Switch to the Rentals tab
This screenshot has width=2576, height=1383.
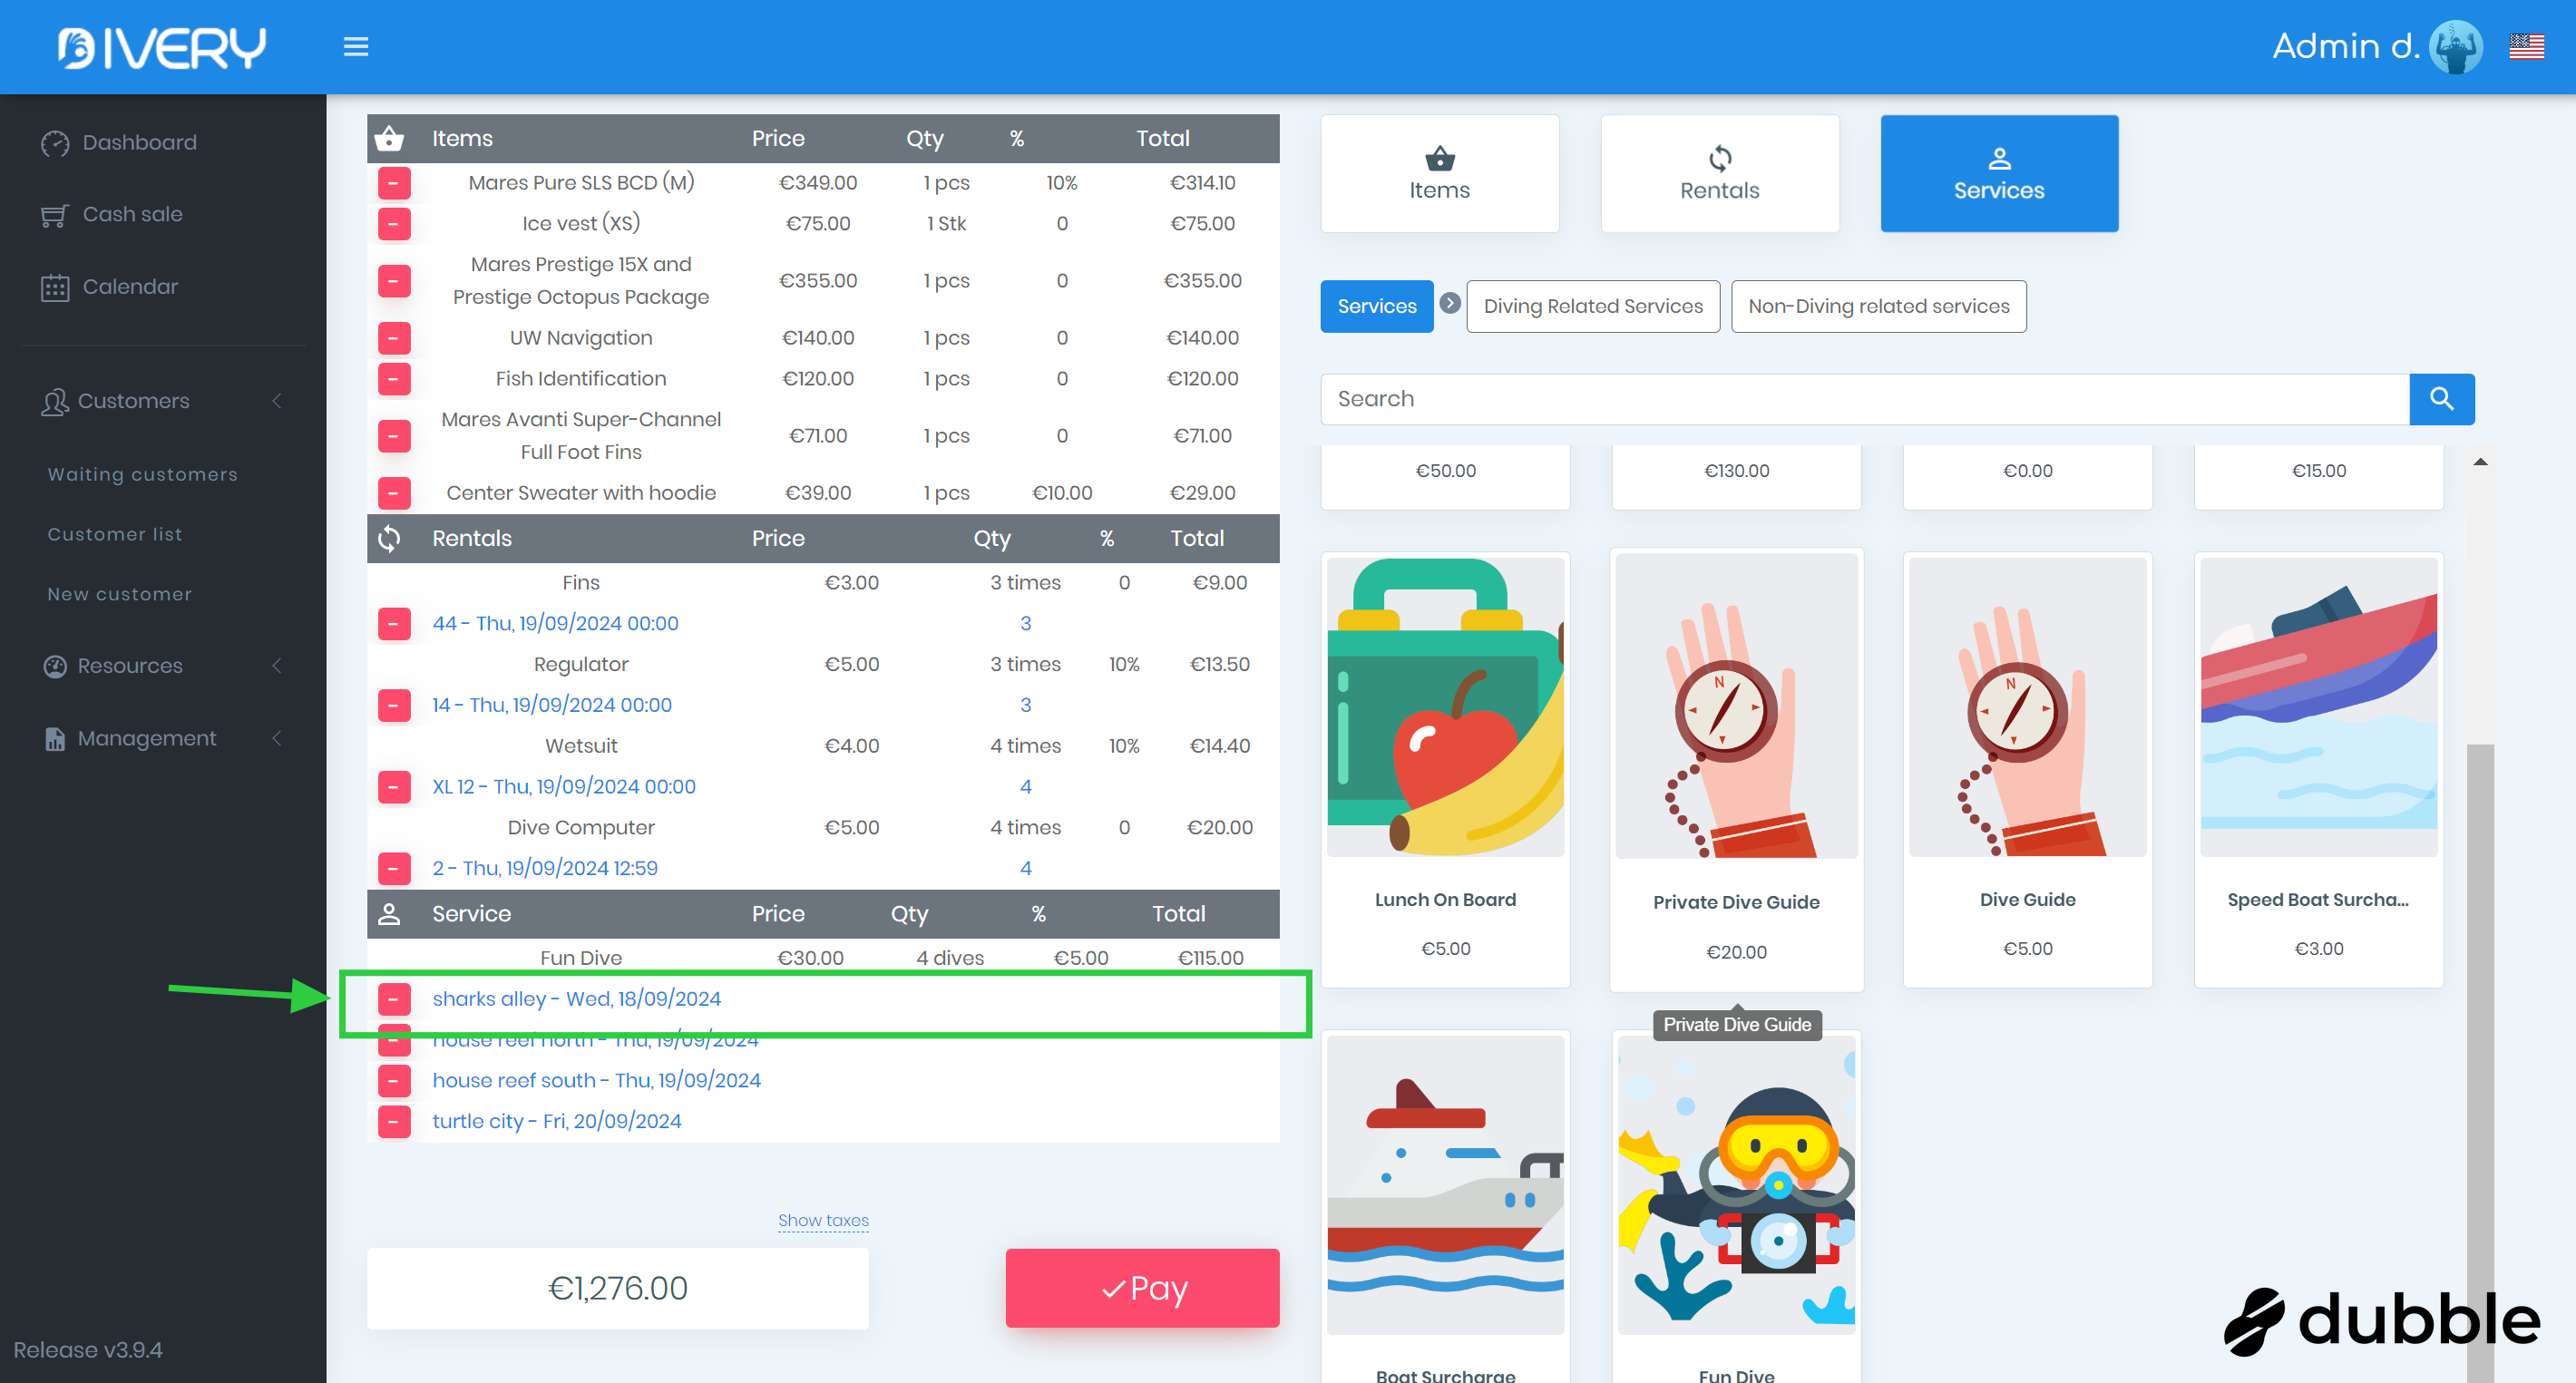click(1719, 174)
